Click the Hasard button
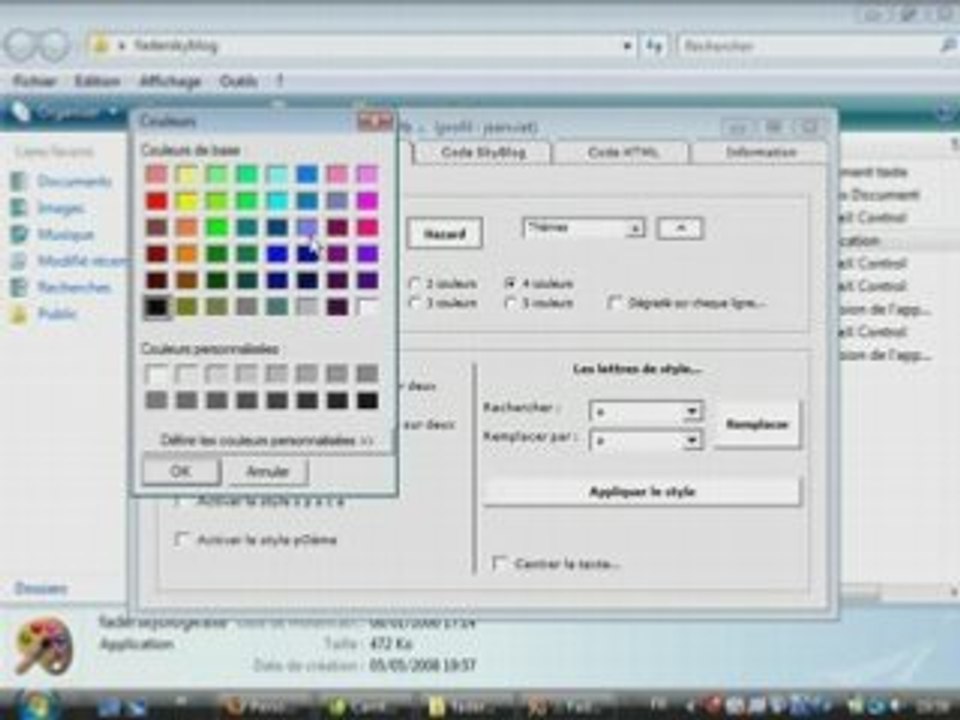Image resolution: width=960 pixels, height=720 pixels. click(445, 234)
